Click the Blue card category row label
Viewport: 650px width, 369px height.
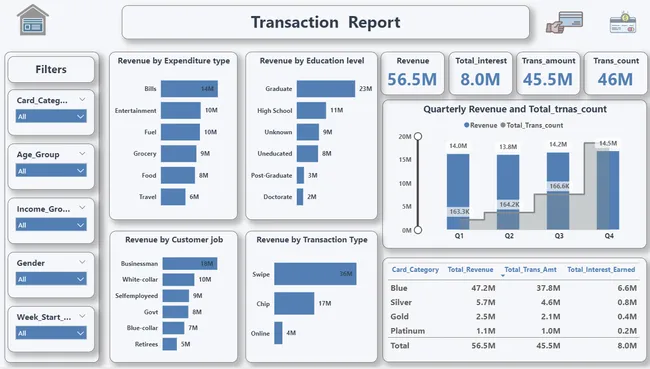(399, 288)
